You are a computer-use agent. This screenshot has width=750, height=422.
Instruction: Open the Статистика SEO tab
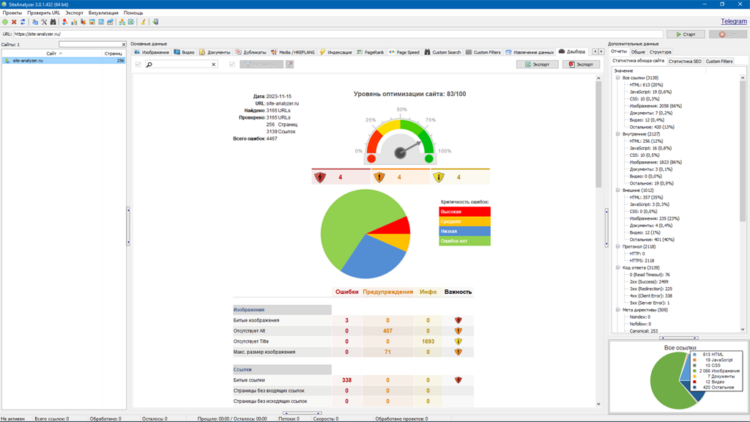pos(684,61)
